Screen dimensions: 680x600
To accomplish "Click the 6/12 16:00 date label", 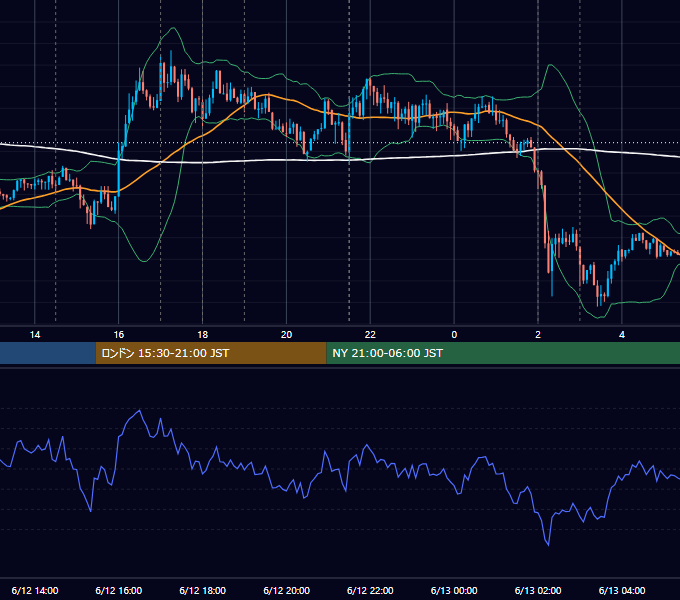I will click(x=118, y=590).
